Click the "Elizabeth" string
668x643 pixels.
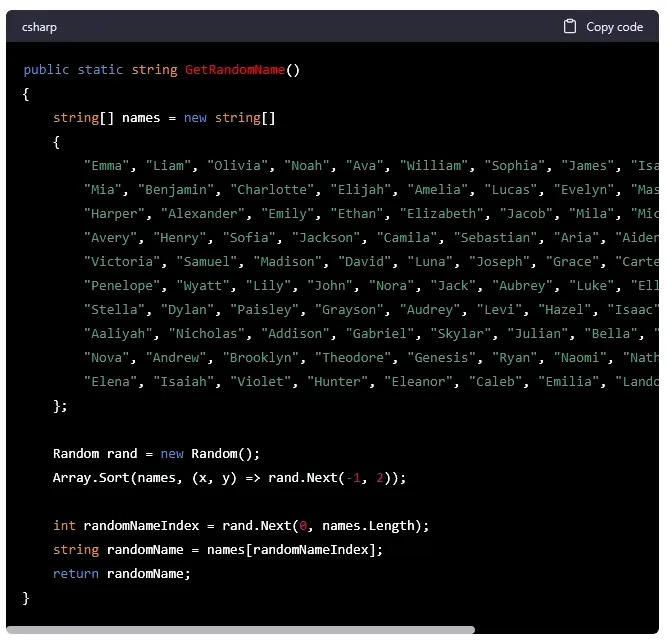(442, 213)
